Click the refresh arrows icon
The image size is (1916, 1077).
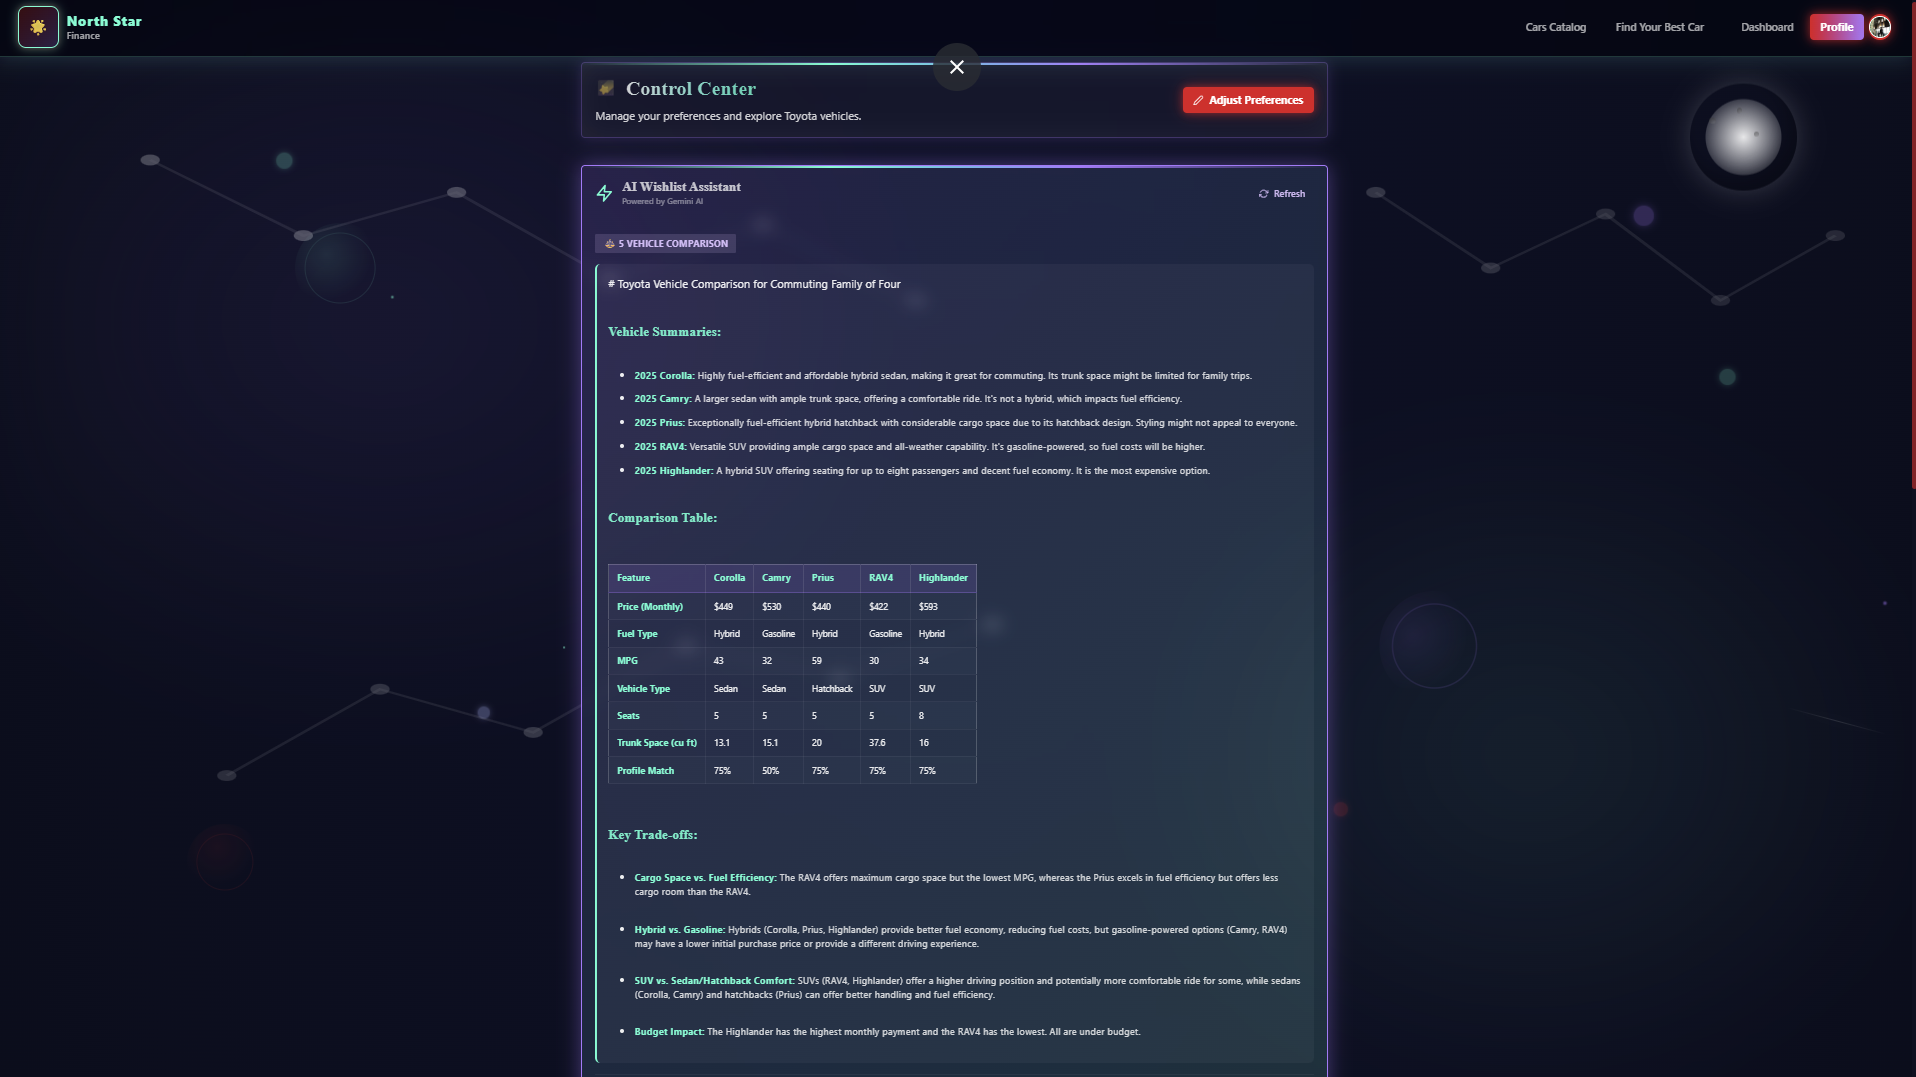(x=1263, y=194)
